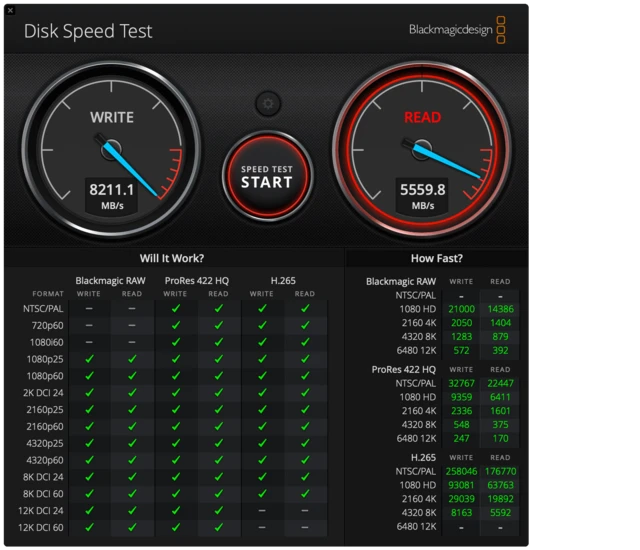Click the 93081 H.265 1080 HD write value

462,486
